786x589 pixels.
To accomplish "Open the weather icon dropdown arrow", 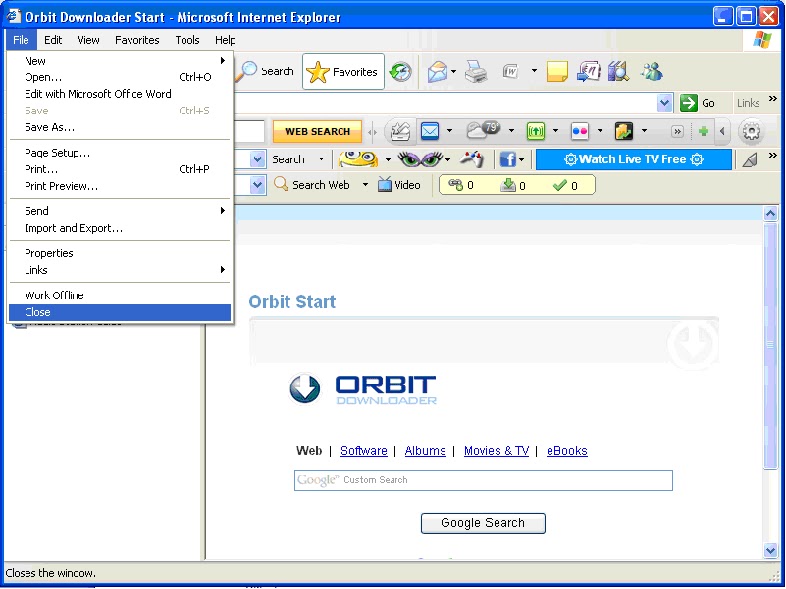I will (x=511, y=131).
